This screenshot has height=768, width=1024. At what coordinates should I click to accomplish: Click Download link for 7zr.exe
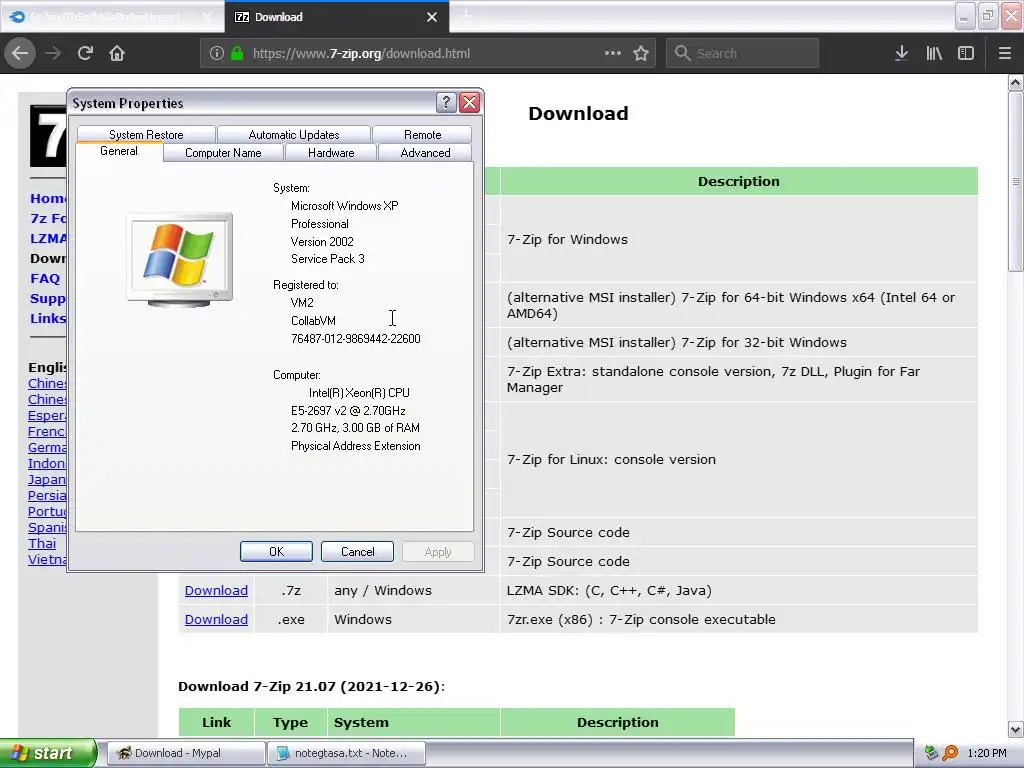tap(216, 619)
